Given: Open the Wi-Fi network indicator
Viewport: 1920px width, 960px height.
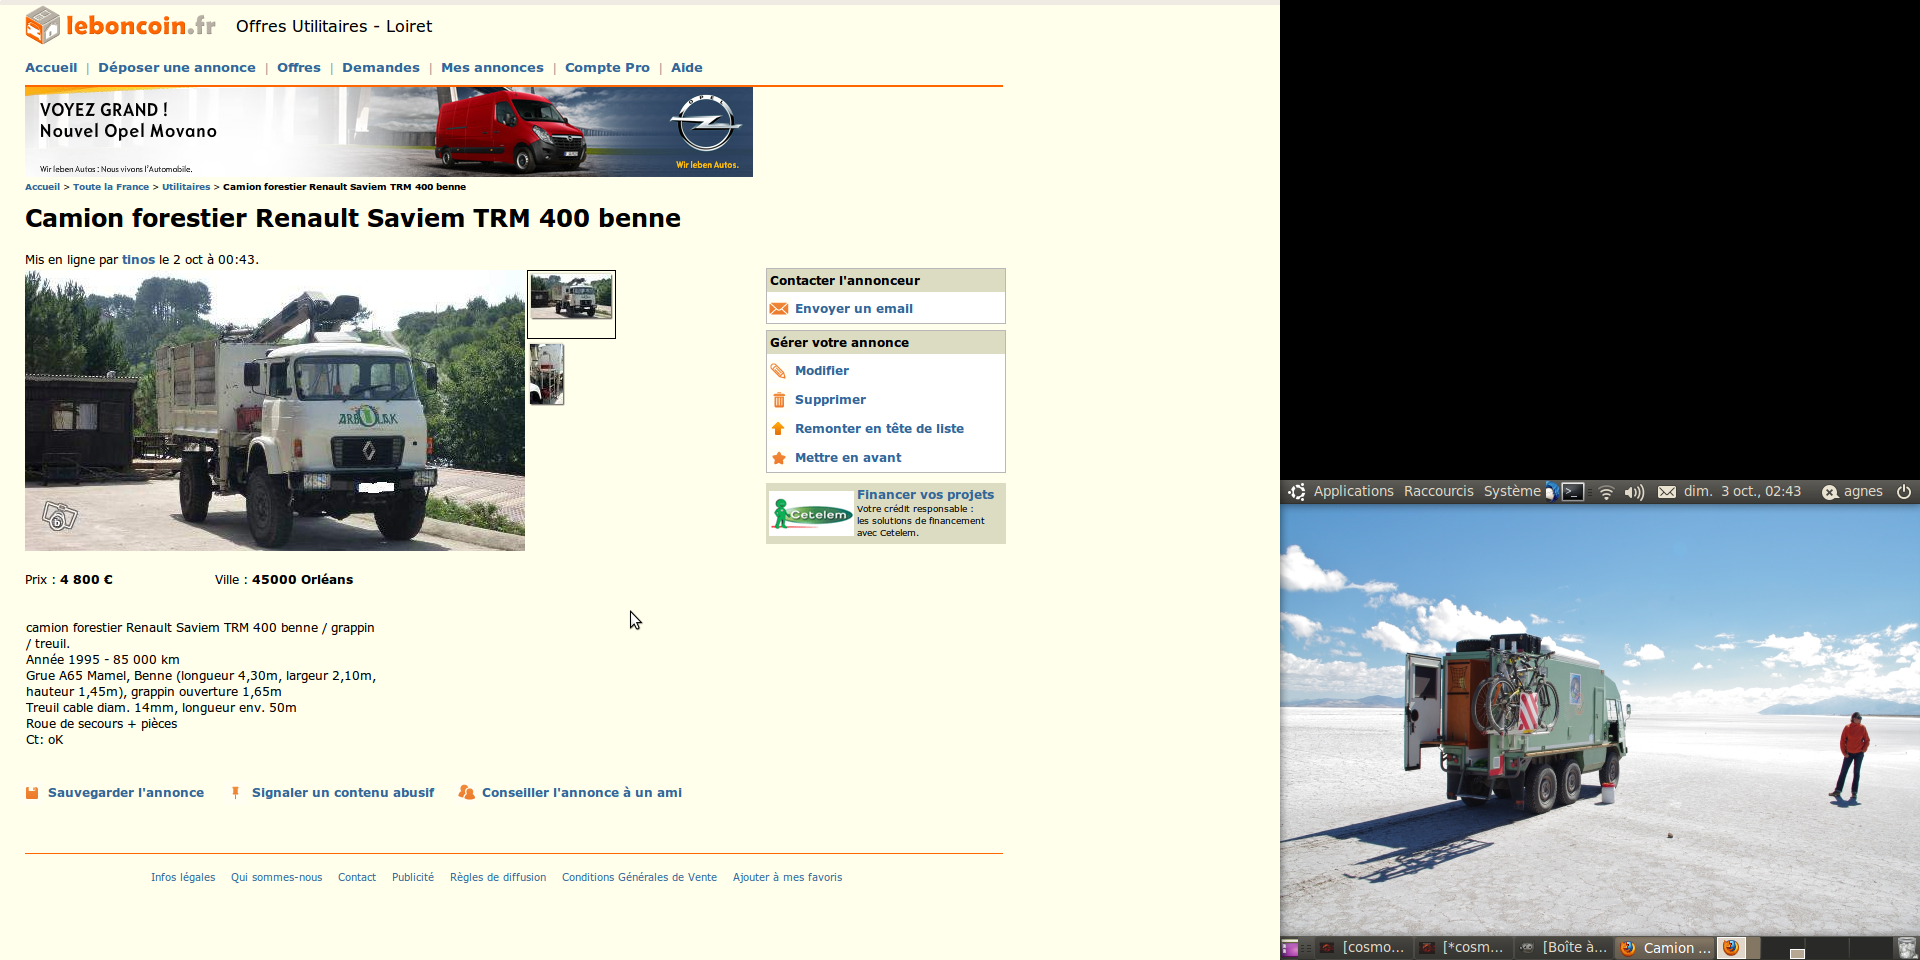Looking at the screenshot, I should pyautogui.click(x=1606, y=492).
